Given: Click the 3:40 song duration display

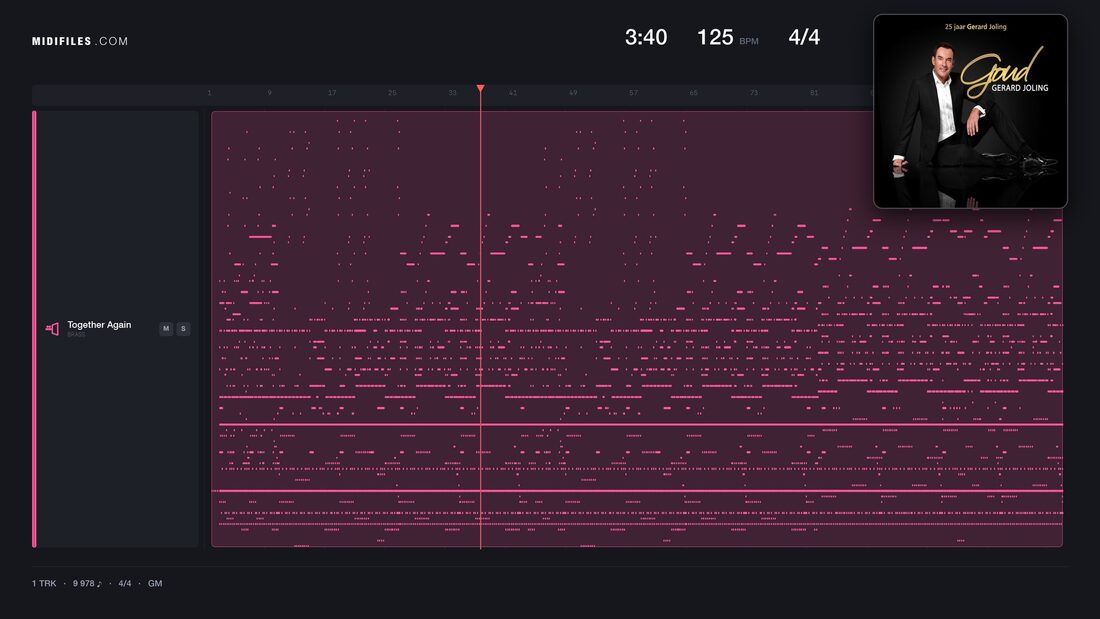Looking at the screenshot, I should [x=645, y=37].
